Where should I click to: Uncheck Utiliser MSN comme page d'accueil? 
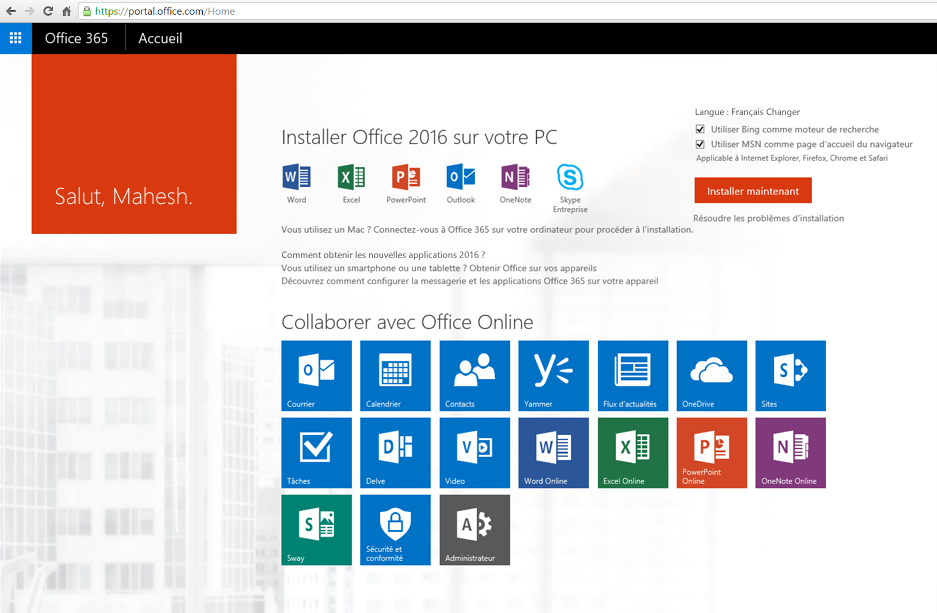[700, 144]
